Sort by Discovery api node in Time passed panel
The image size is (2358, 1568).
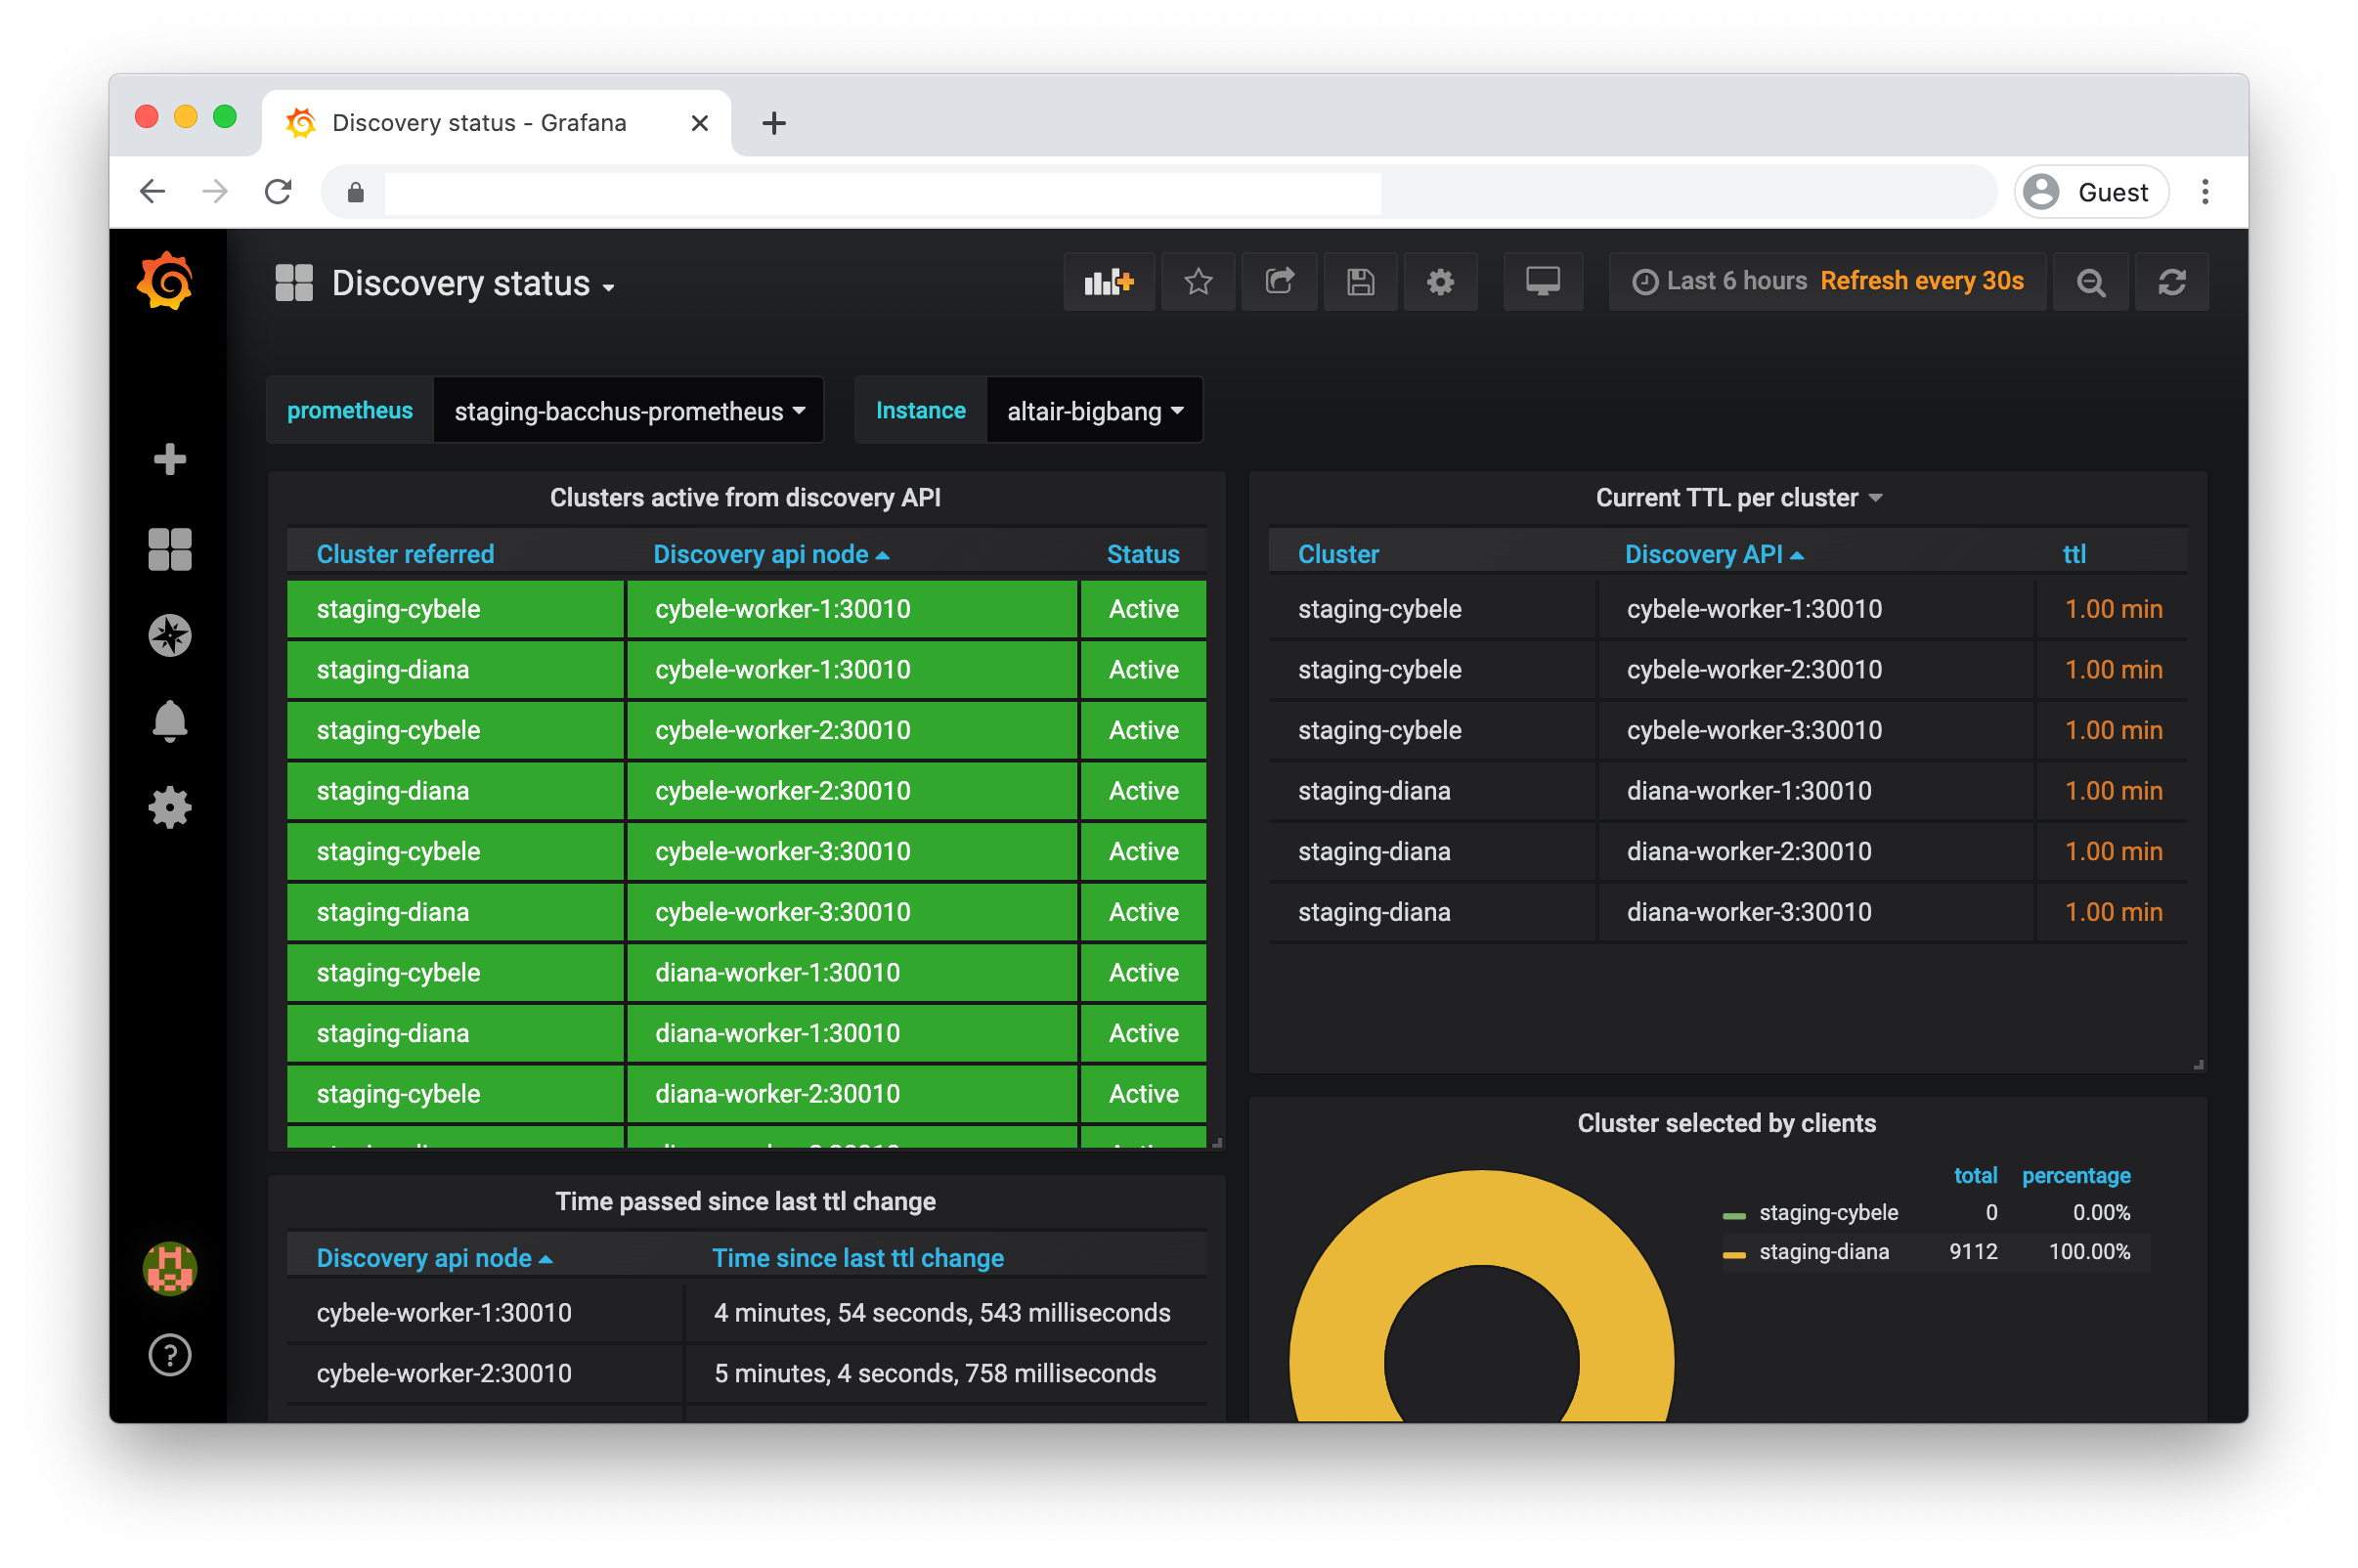click(434, 1258)
